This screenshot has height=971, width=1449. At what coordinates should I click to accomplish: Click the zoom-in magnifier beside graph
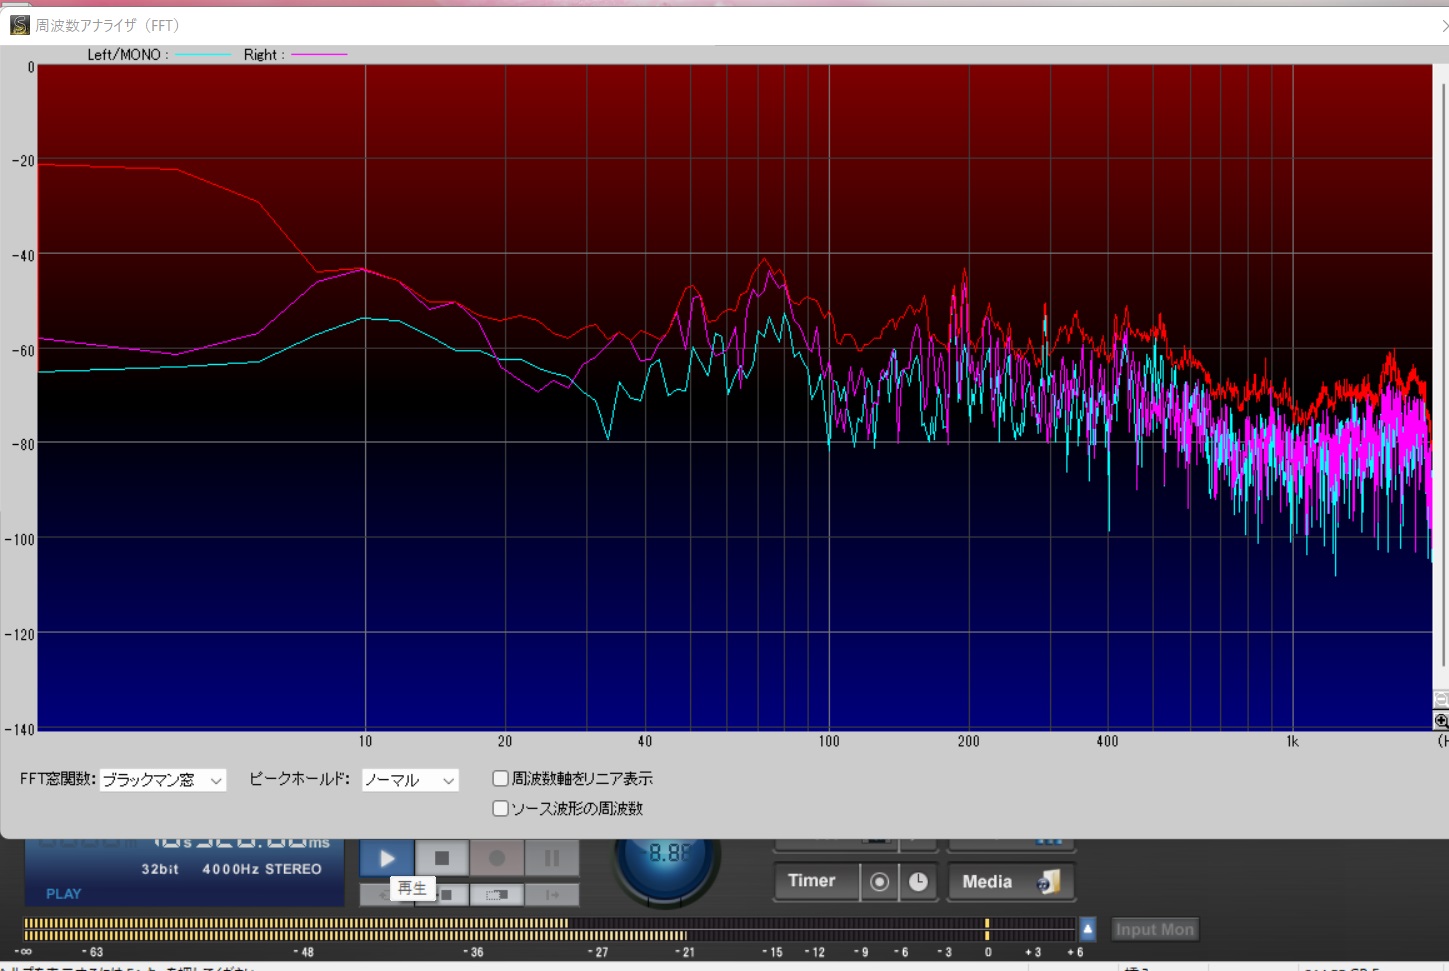[x=1441, y=720]
